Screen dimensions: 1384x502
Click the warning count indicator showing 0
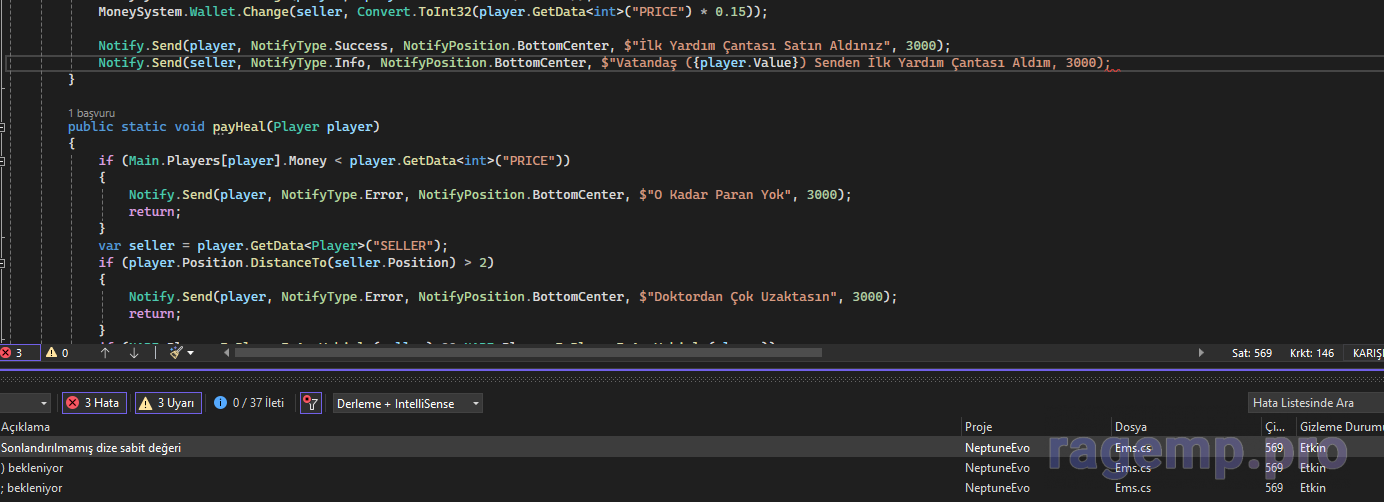point(57,353)
